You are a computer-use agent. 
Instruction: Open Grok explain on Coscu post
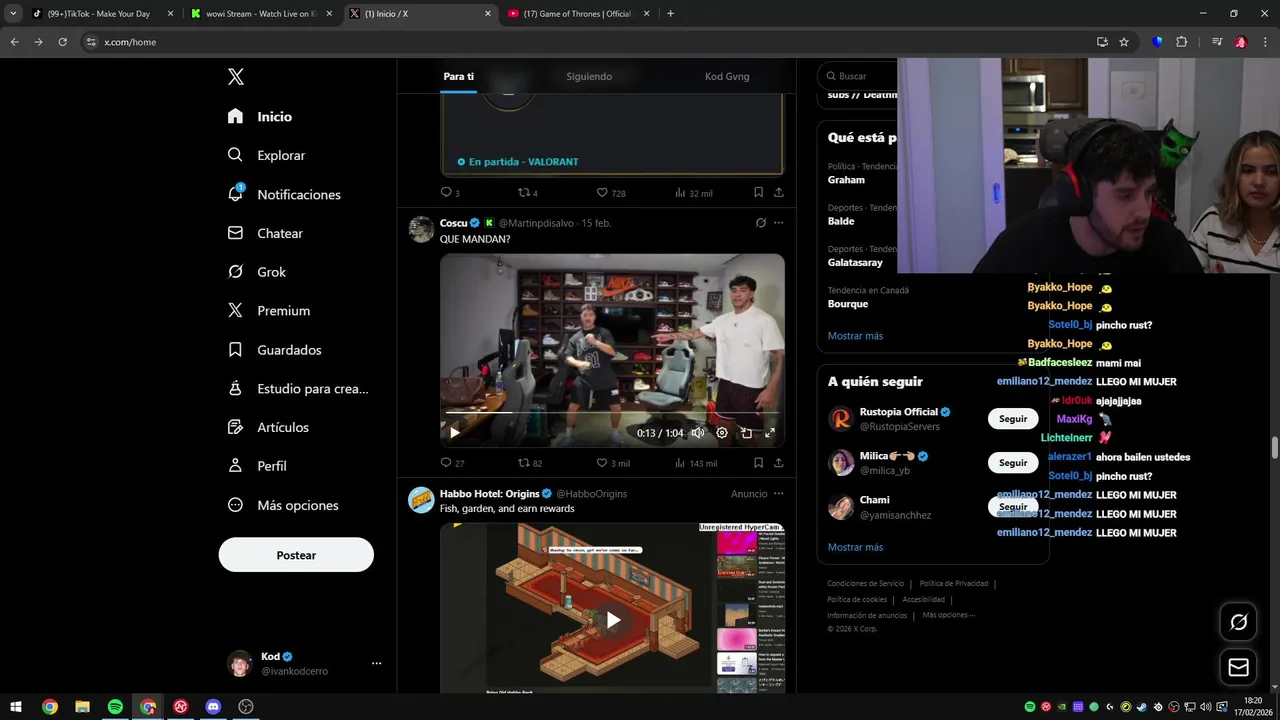pos(761,223)
